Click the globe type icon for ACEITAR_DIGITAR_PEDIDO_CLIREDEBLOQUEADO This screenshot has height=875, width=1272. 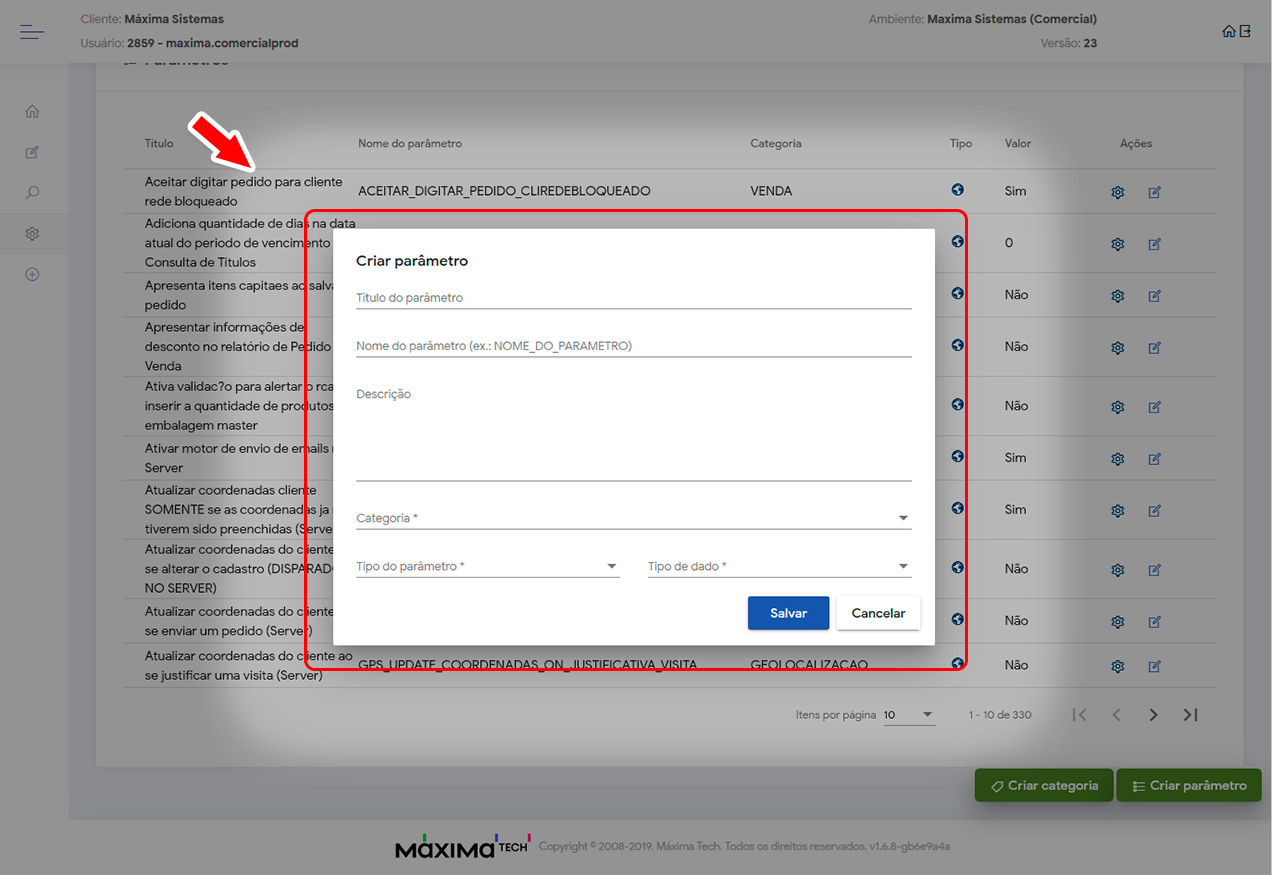click(x=958, y=189)
